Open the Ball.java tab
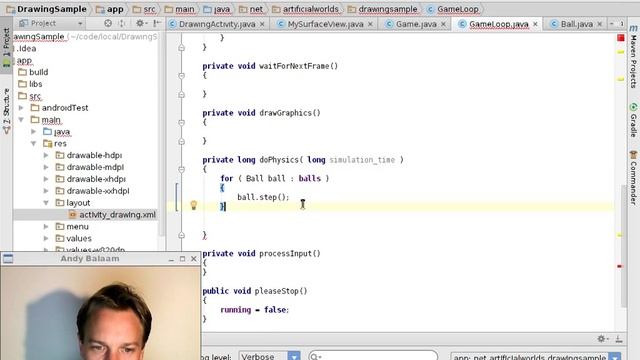This screenshot has width=640, height=360. (576, 24)
